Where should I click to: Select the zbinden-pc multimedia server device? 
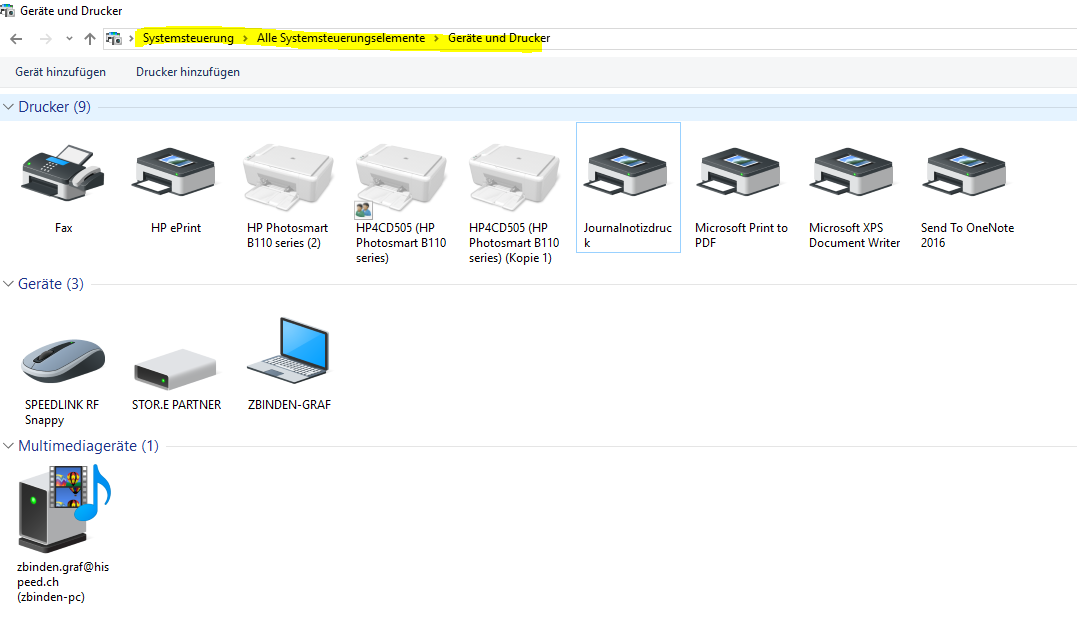(x=65, y=508)
